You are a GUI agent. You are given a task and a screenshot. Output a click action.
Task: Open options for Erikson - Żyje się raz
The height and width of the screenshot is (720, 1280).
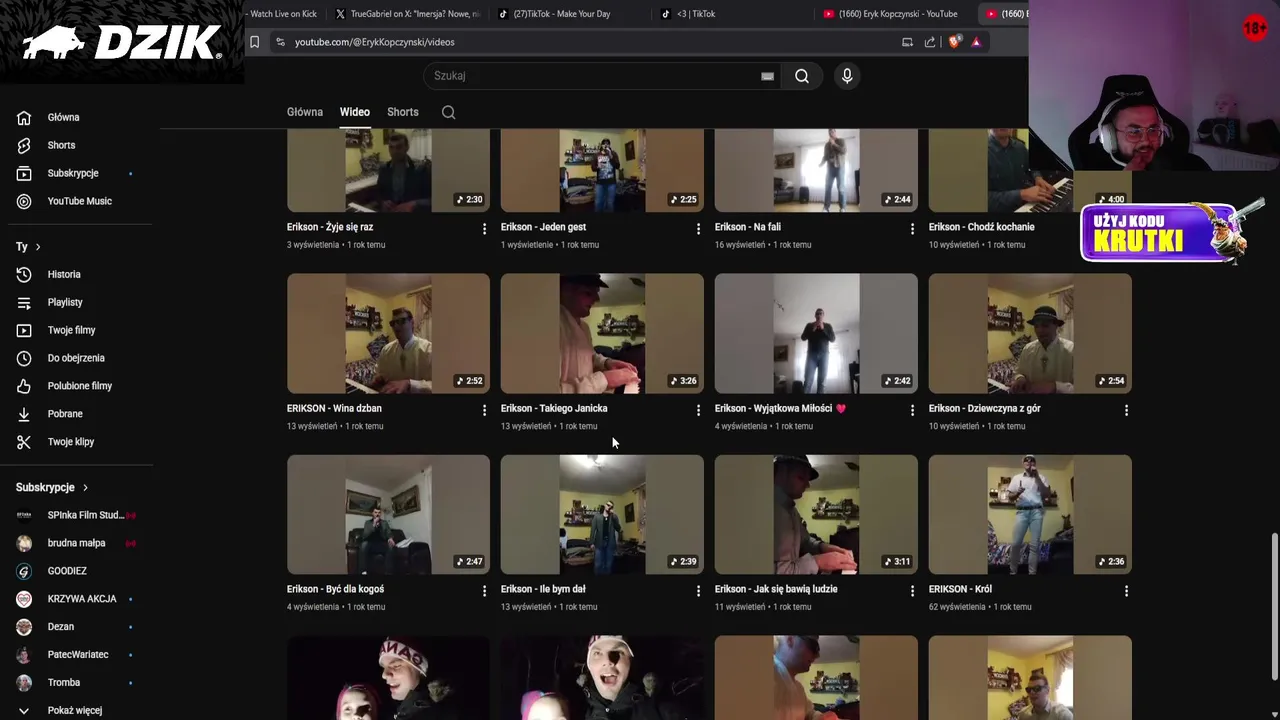pyautogui.click(x=484, y=229)
